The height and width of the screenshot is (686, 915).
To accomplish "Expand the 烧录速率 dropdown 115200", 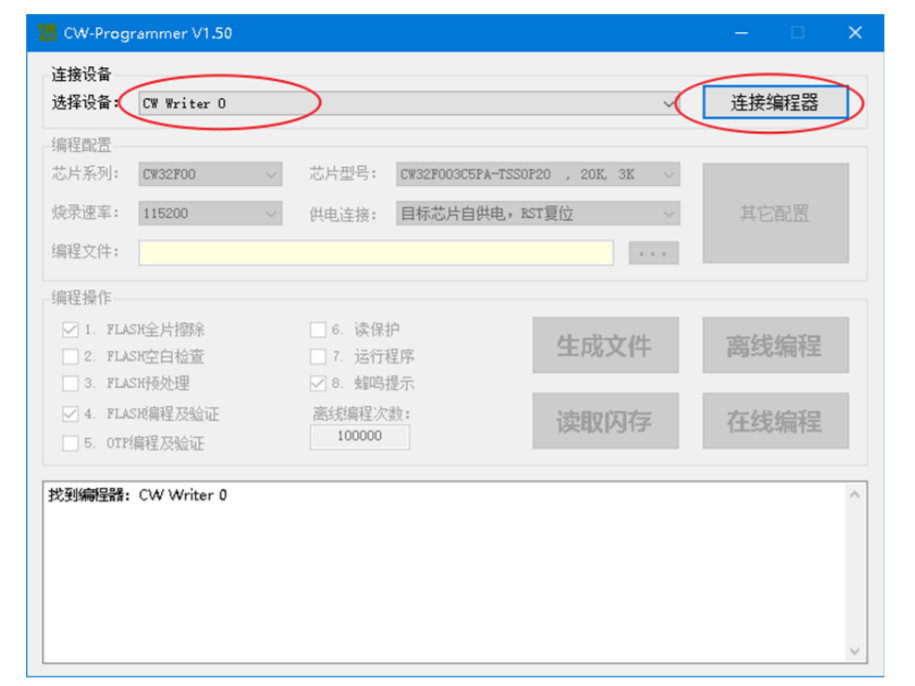I will point(210,213).
